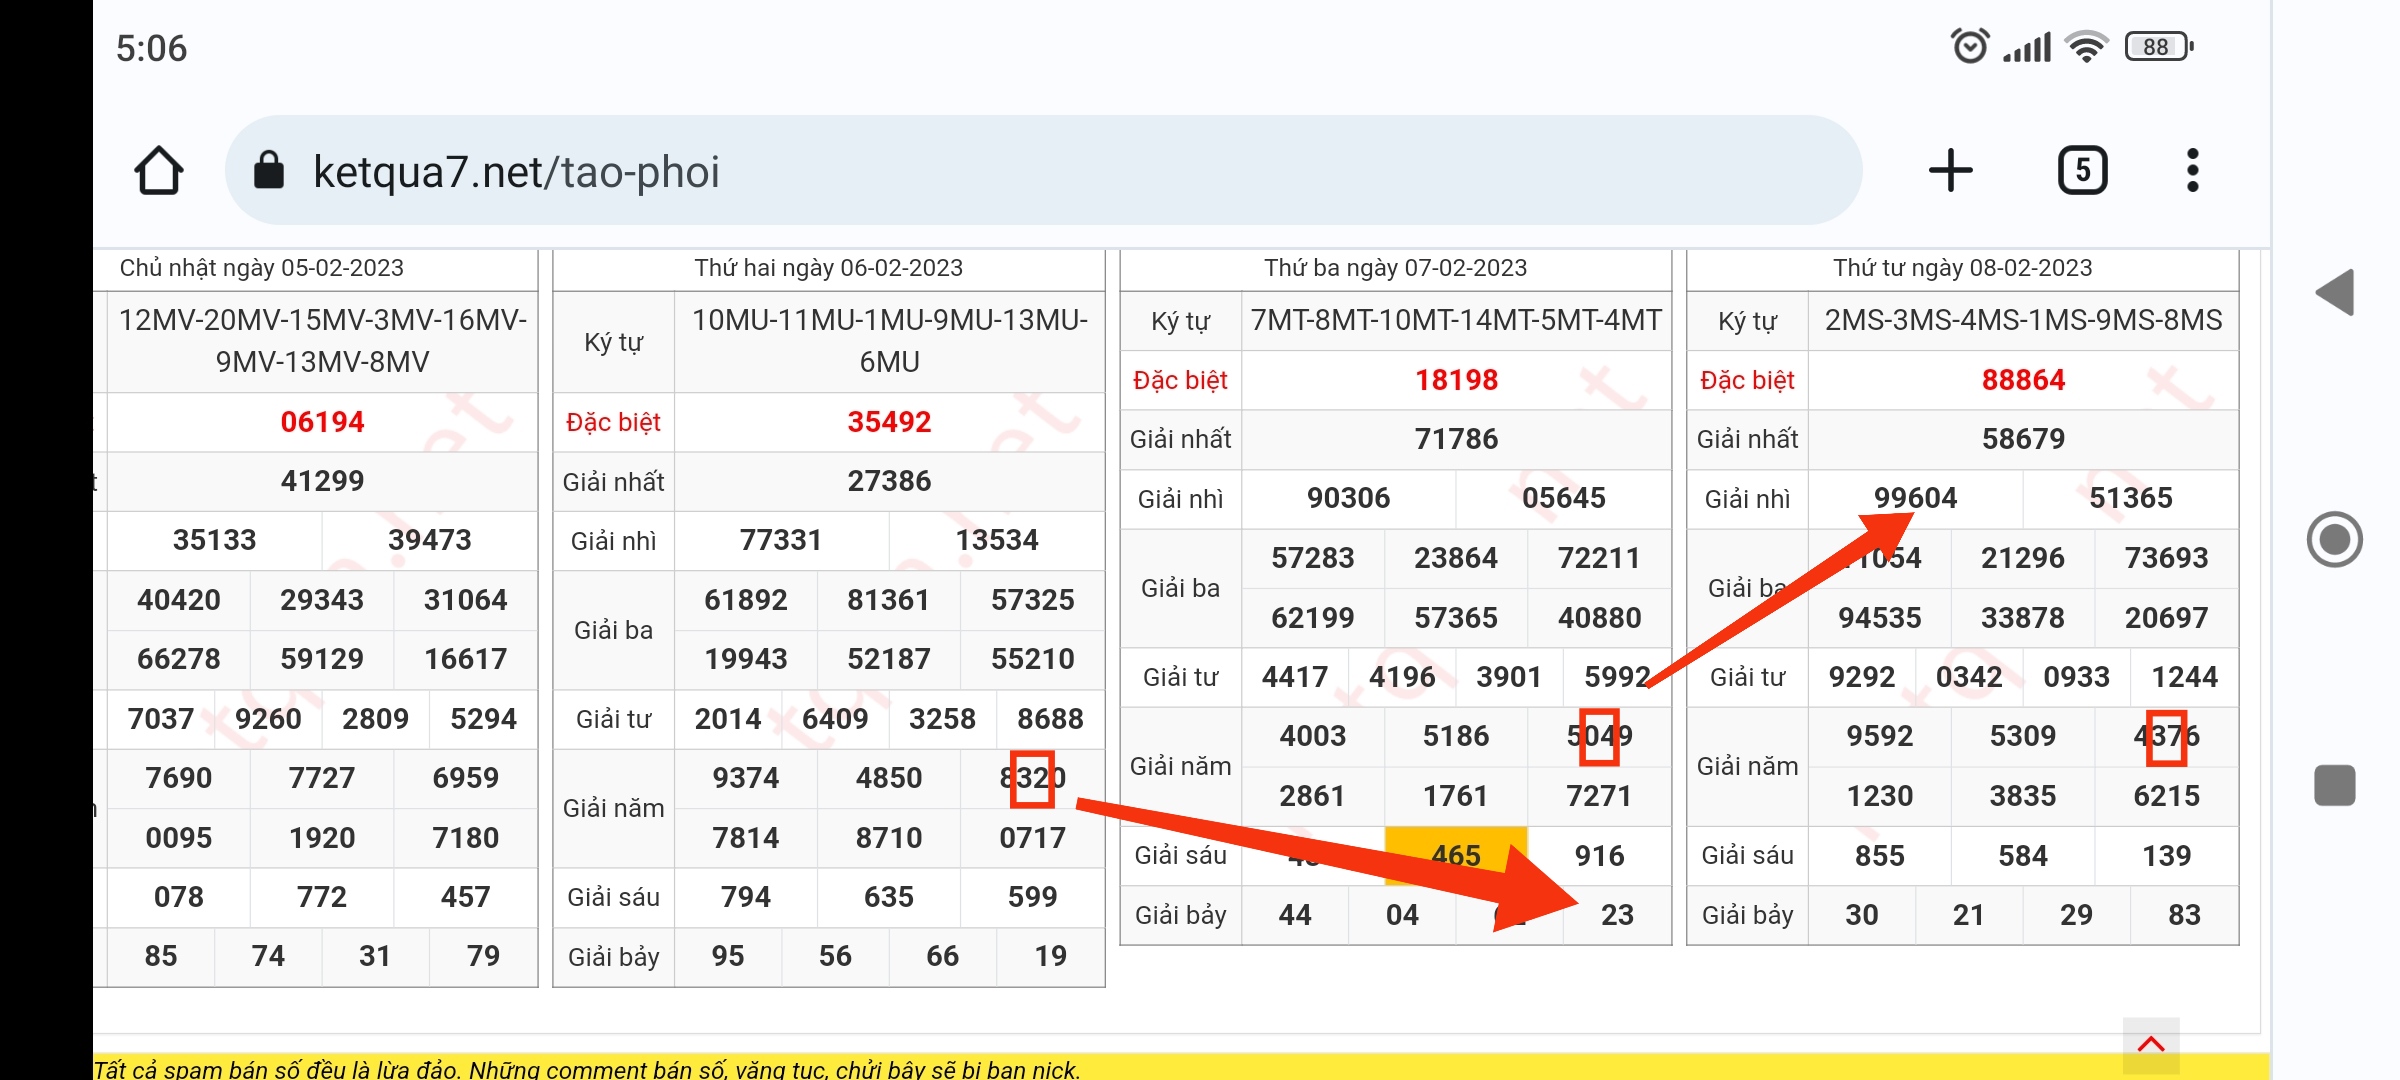Tap header Thứ hai ngày 06-02-2023
The width and height of the screenshot is (2400, 1080).
click(828, 268)
